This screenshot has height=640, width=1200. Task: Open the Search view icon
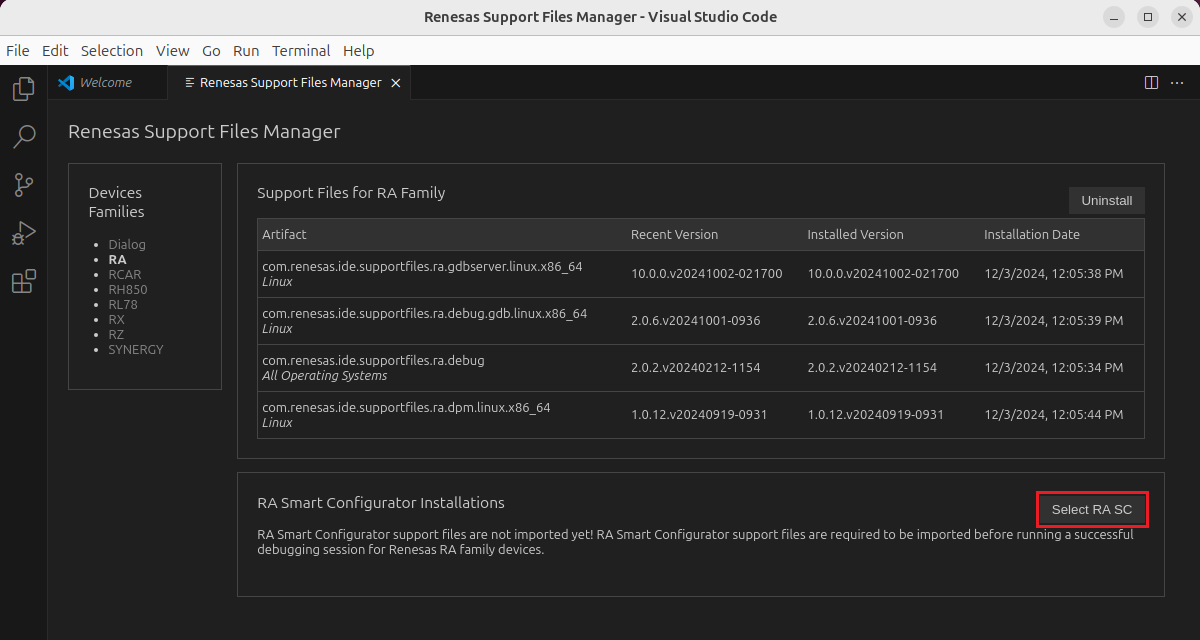click(23, 136)
